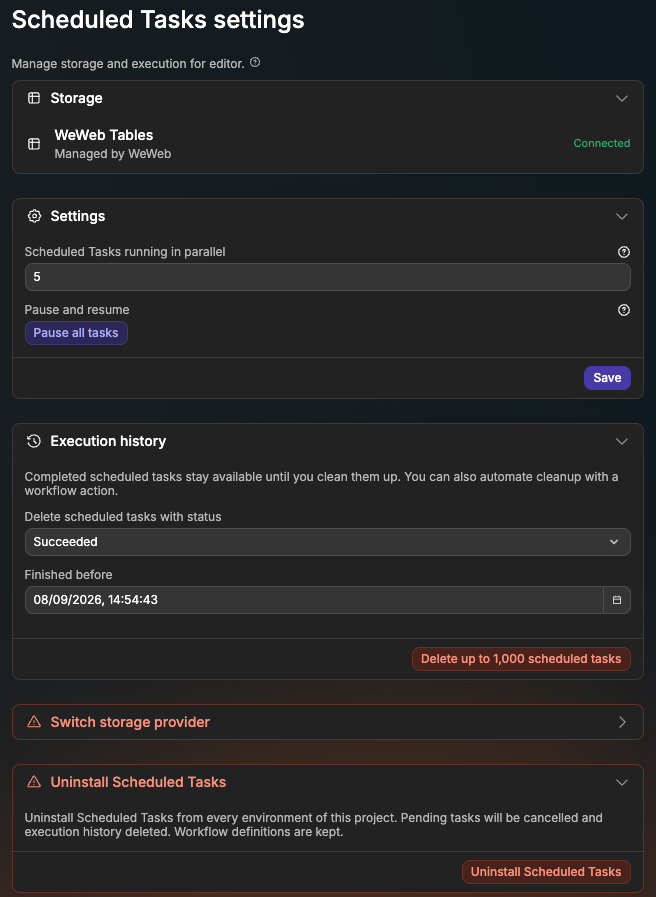The width and height of the screenshot is (656, 897).
Task: Save the settings
Action: 607,378
